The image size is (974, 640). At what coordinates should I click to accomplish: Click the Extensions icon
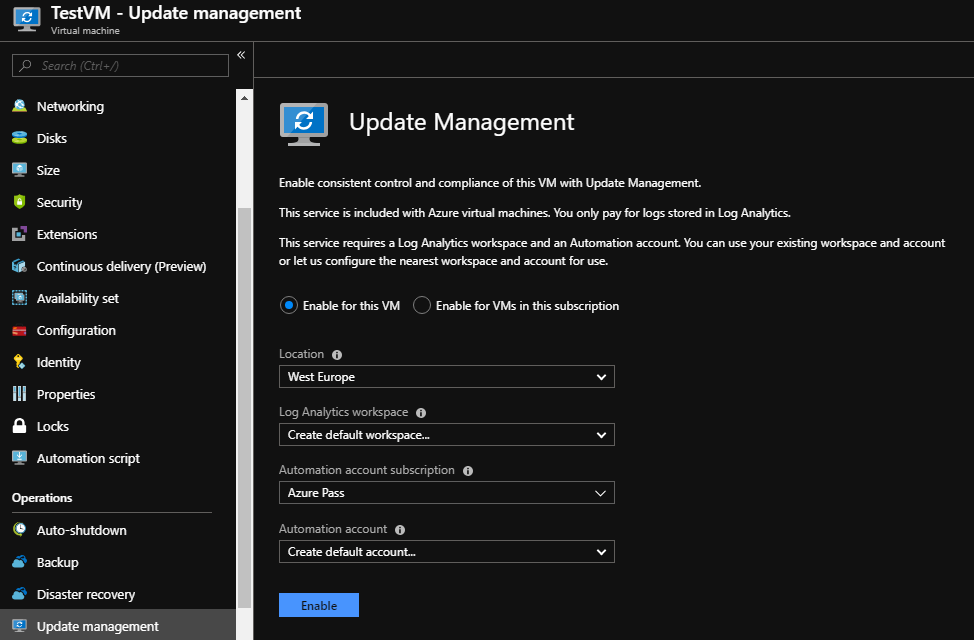pyautogui.click(x=19, y=234)
